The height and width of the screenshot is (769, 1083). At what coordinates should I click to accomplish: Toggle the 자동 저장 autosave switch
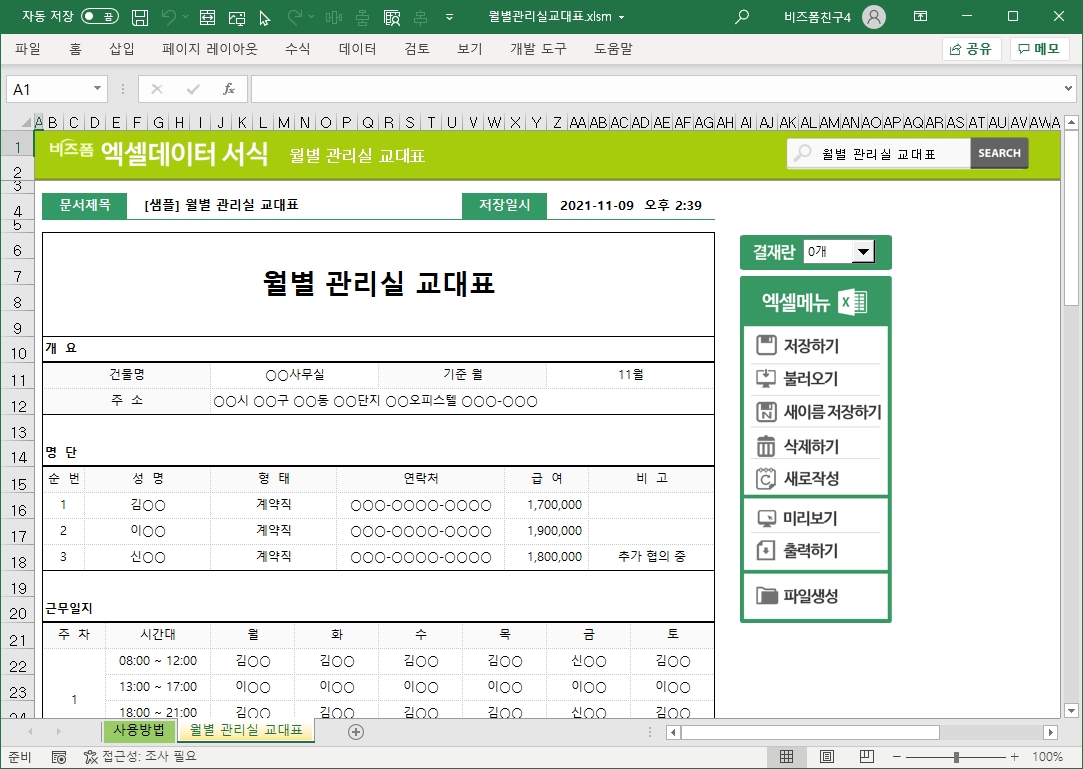[99, 17]
